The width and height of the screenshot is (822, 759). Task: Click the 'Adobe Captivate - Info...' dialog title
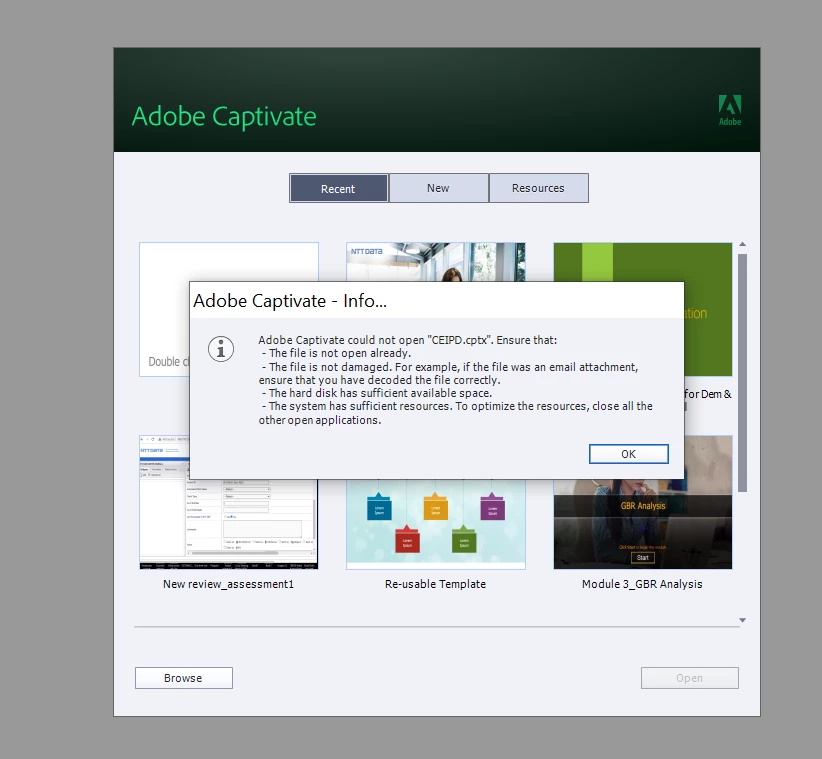(290, 301)
